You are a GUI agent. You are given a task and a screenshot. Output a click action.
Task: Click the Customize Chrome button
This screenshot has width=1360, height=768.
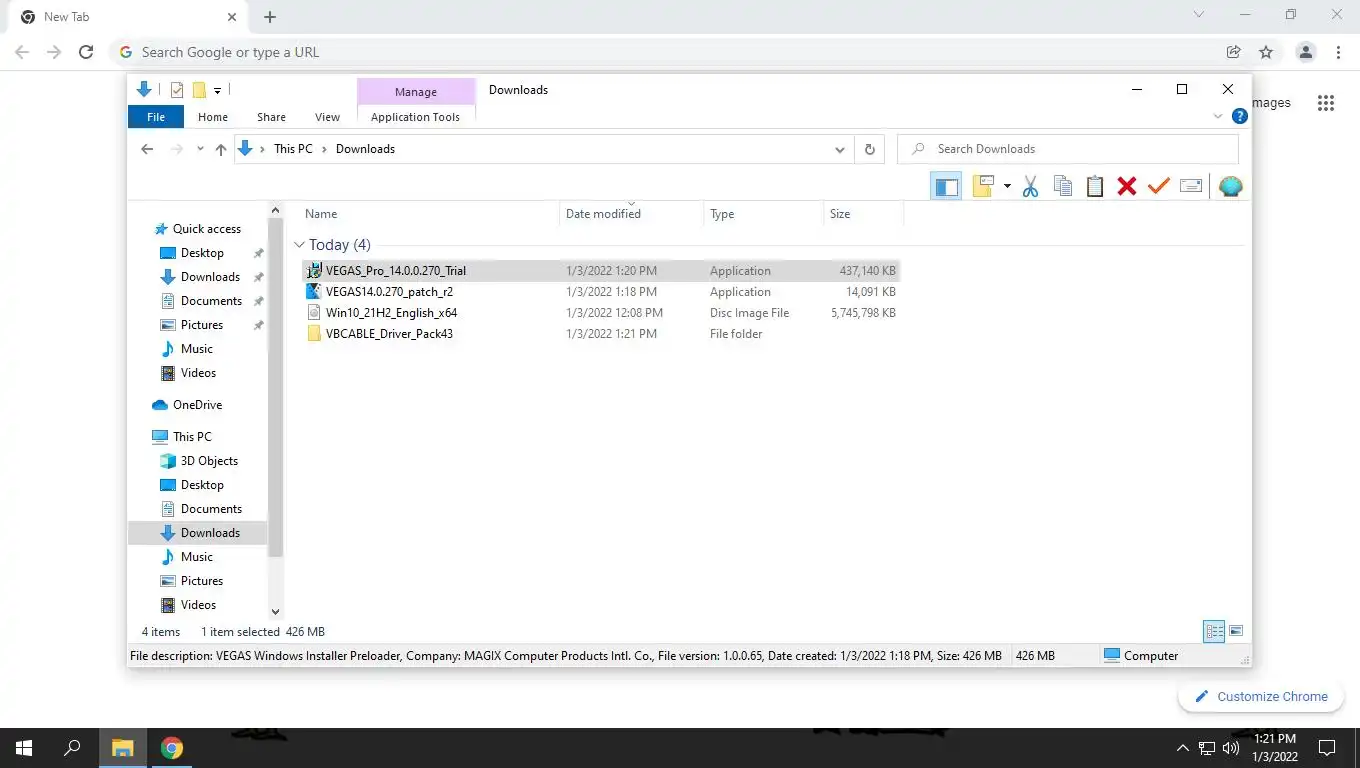pyautogui.click(x=1261, y=697)
